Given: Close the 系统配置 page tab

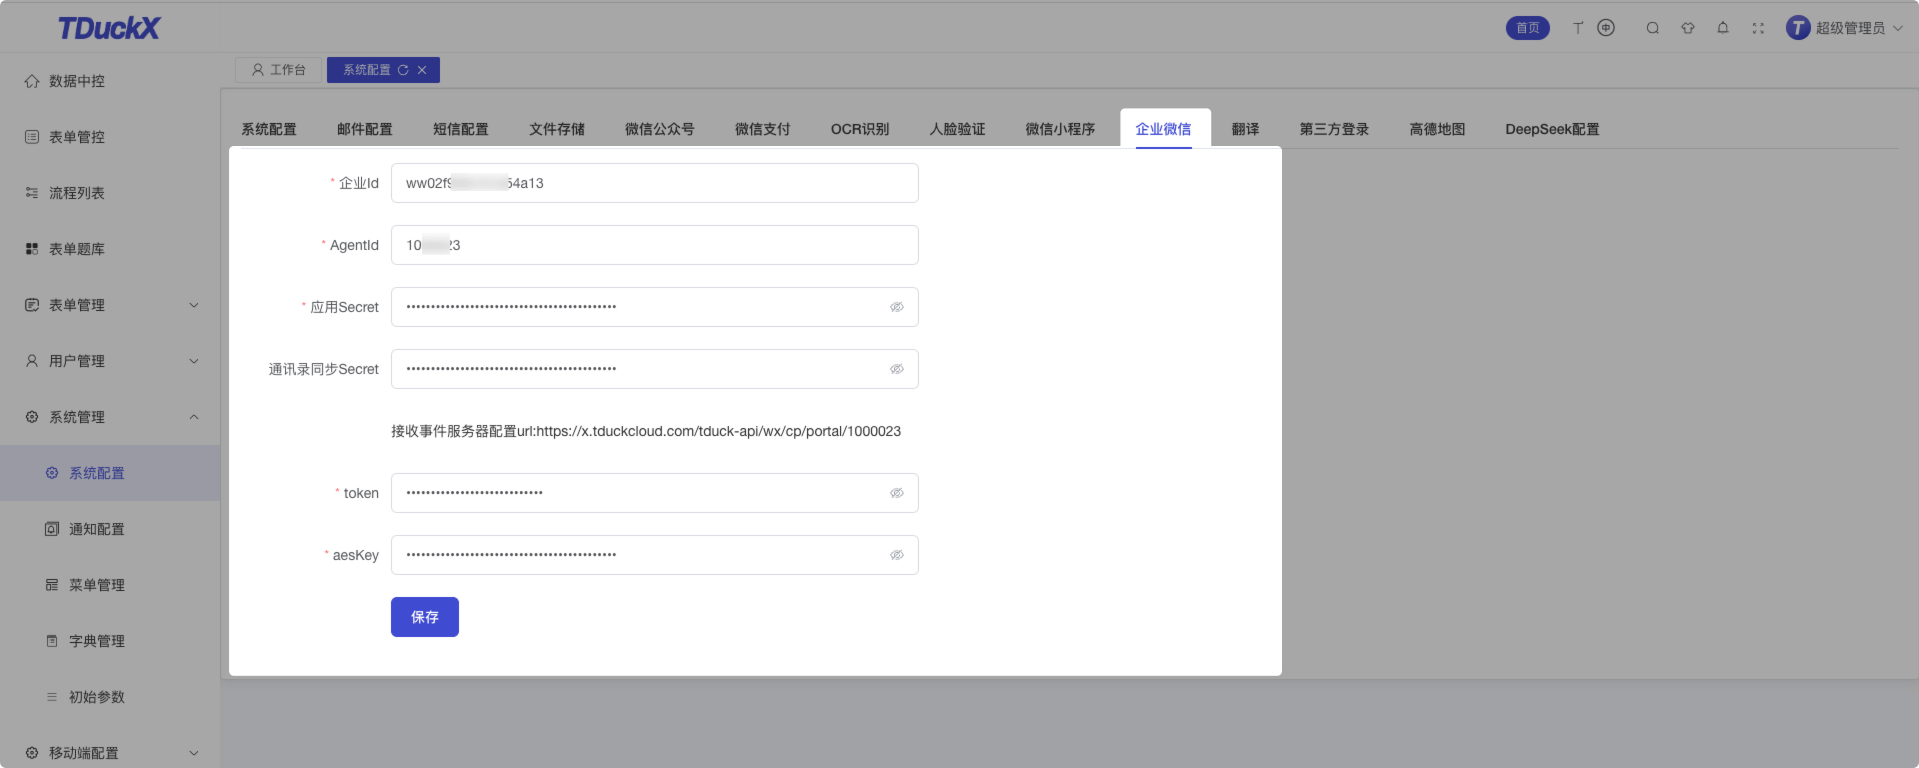Looking at the screenshot, I should click(422, 70).
